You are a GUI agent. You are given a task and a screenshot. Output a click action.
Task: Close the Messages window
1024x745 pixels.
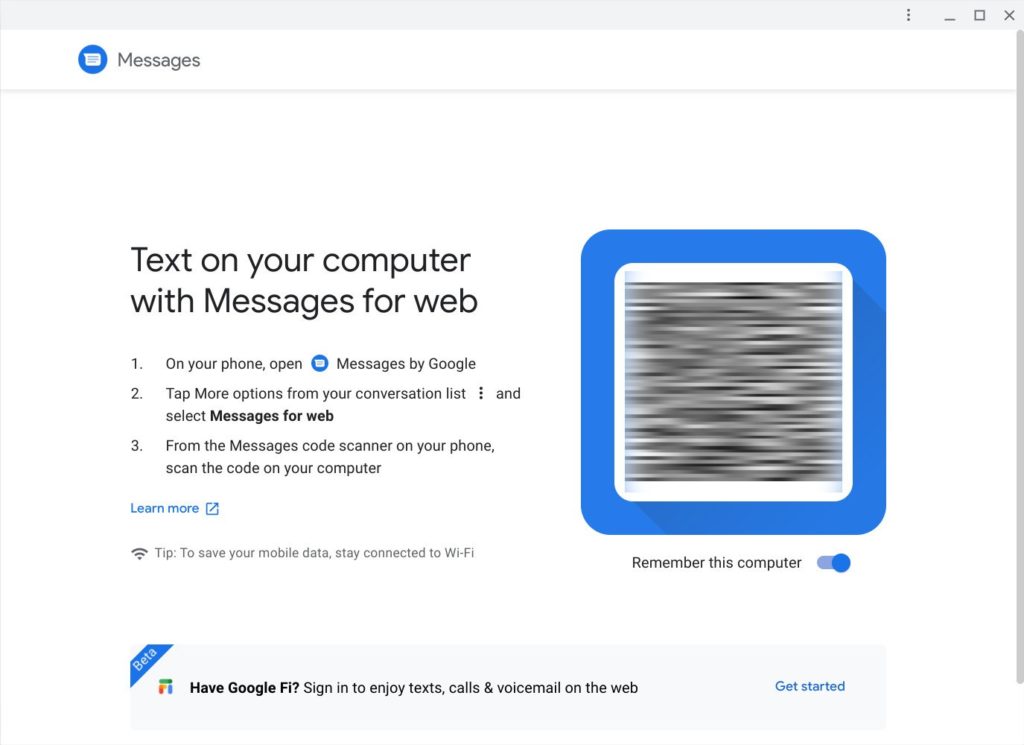pyautogui.click(x=1009, y=15)
